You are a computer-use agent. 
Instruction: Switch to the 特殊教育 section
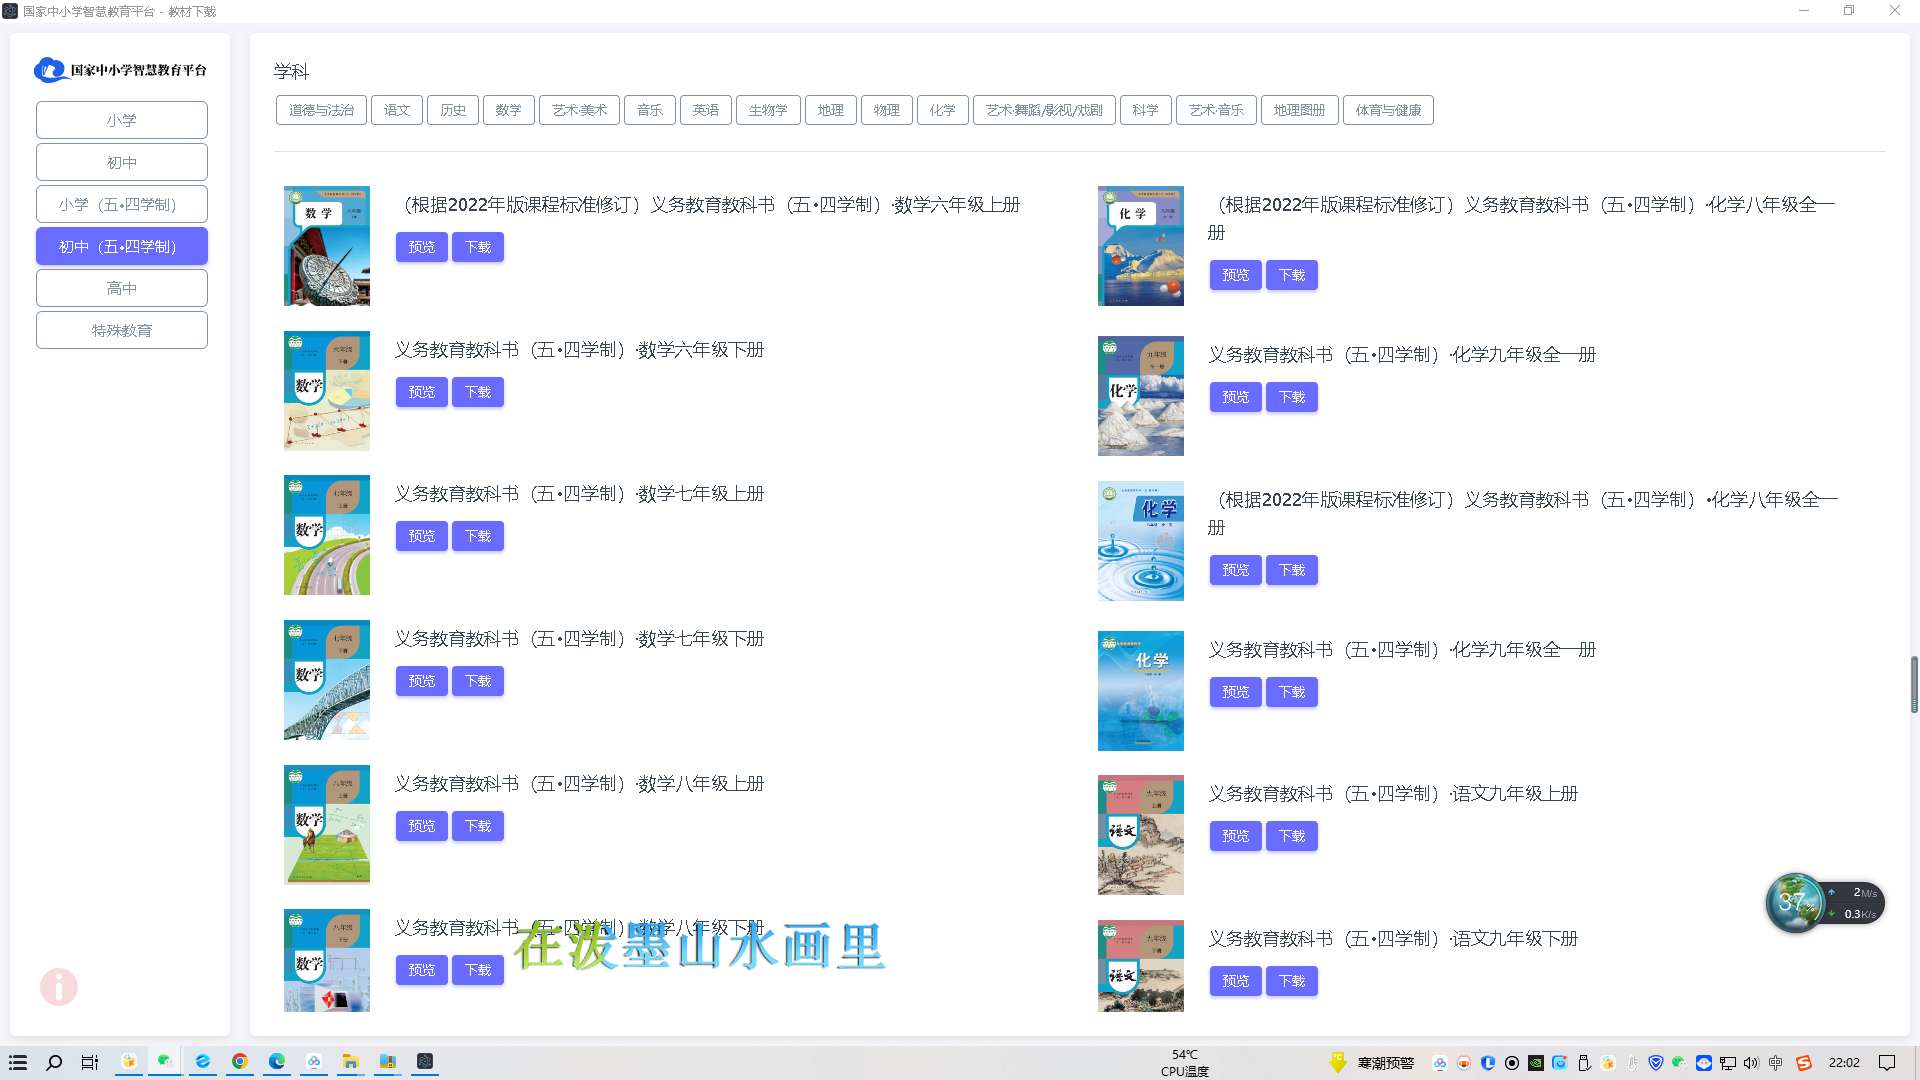(x=121, y=329)
